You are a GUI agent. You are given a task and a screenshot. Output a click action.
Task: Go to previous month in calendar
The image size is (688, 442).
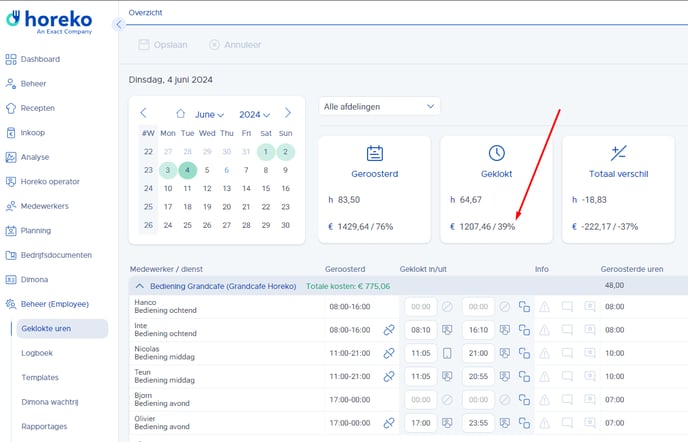point(143,113)
